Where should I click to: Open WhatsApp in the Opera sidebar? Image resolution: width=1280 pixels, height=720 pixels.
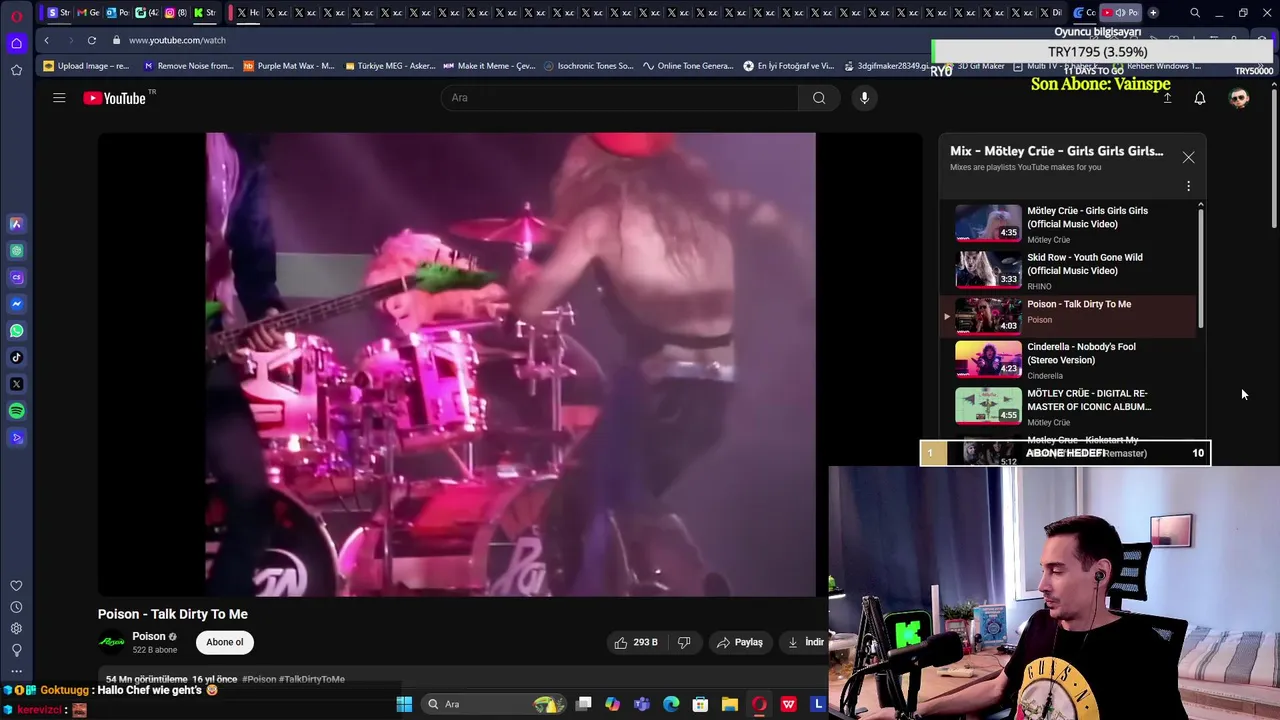coord(16,330)
